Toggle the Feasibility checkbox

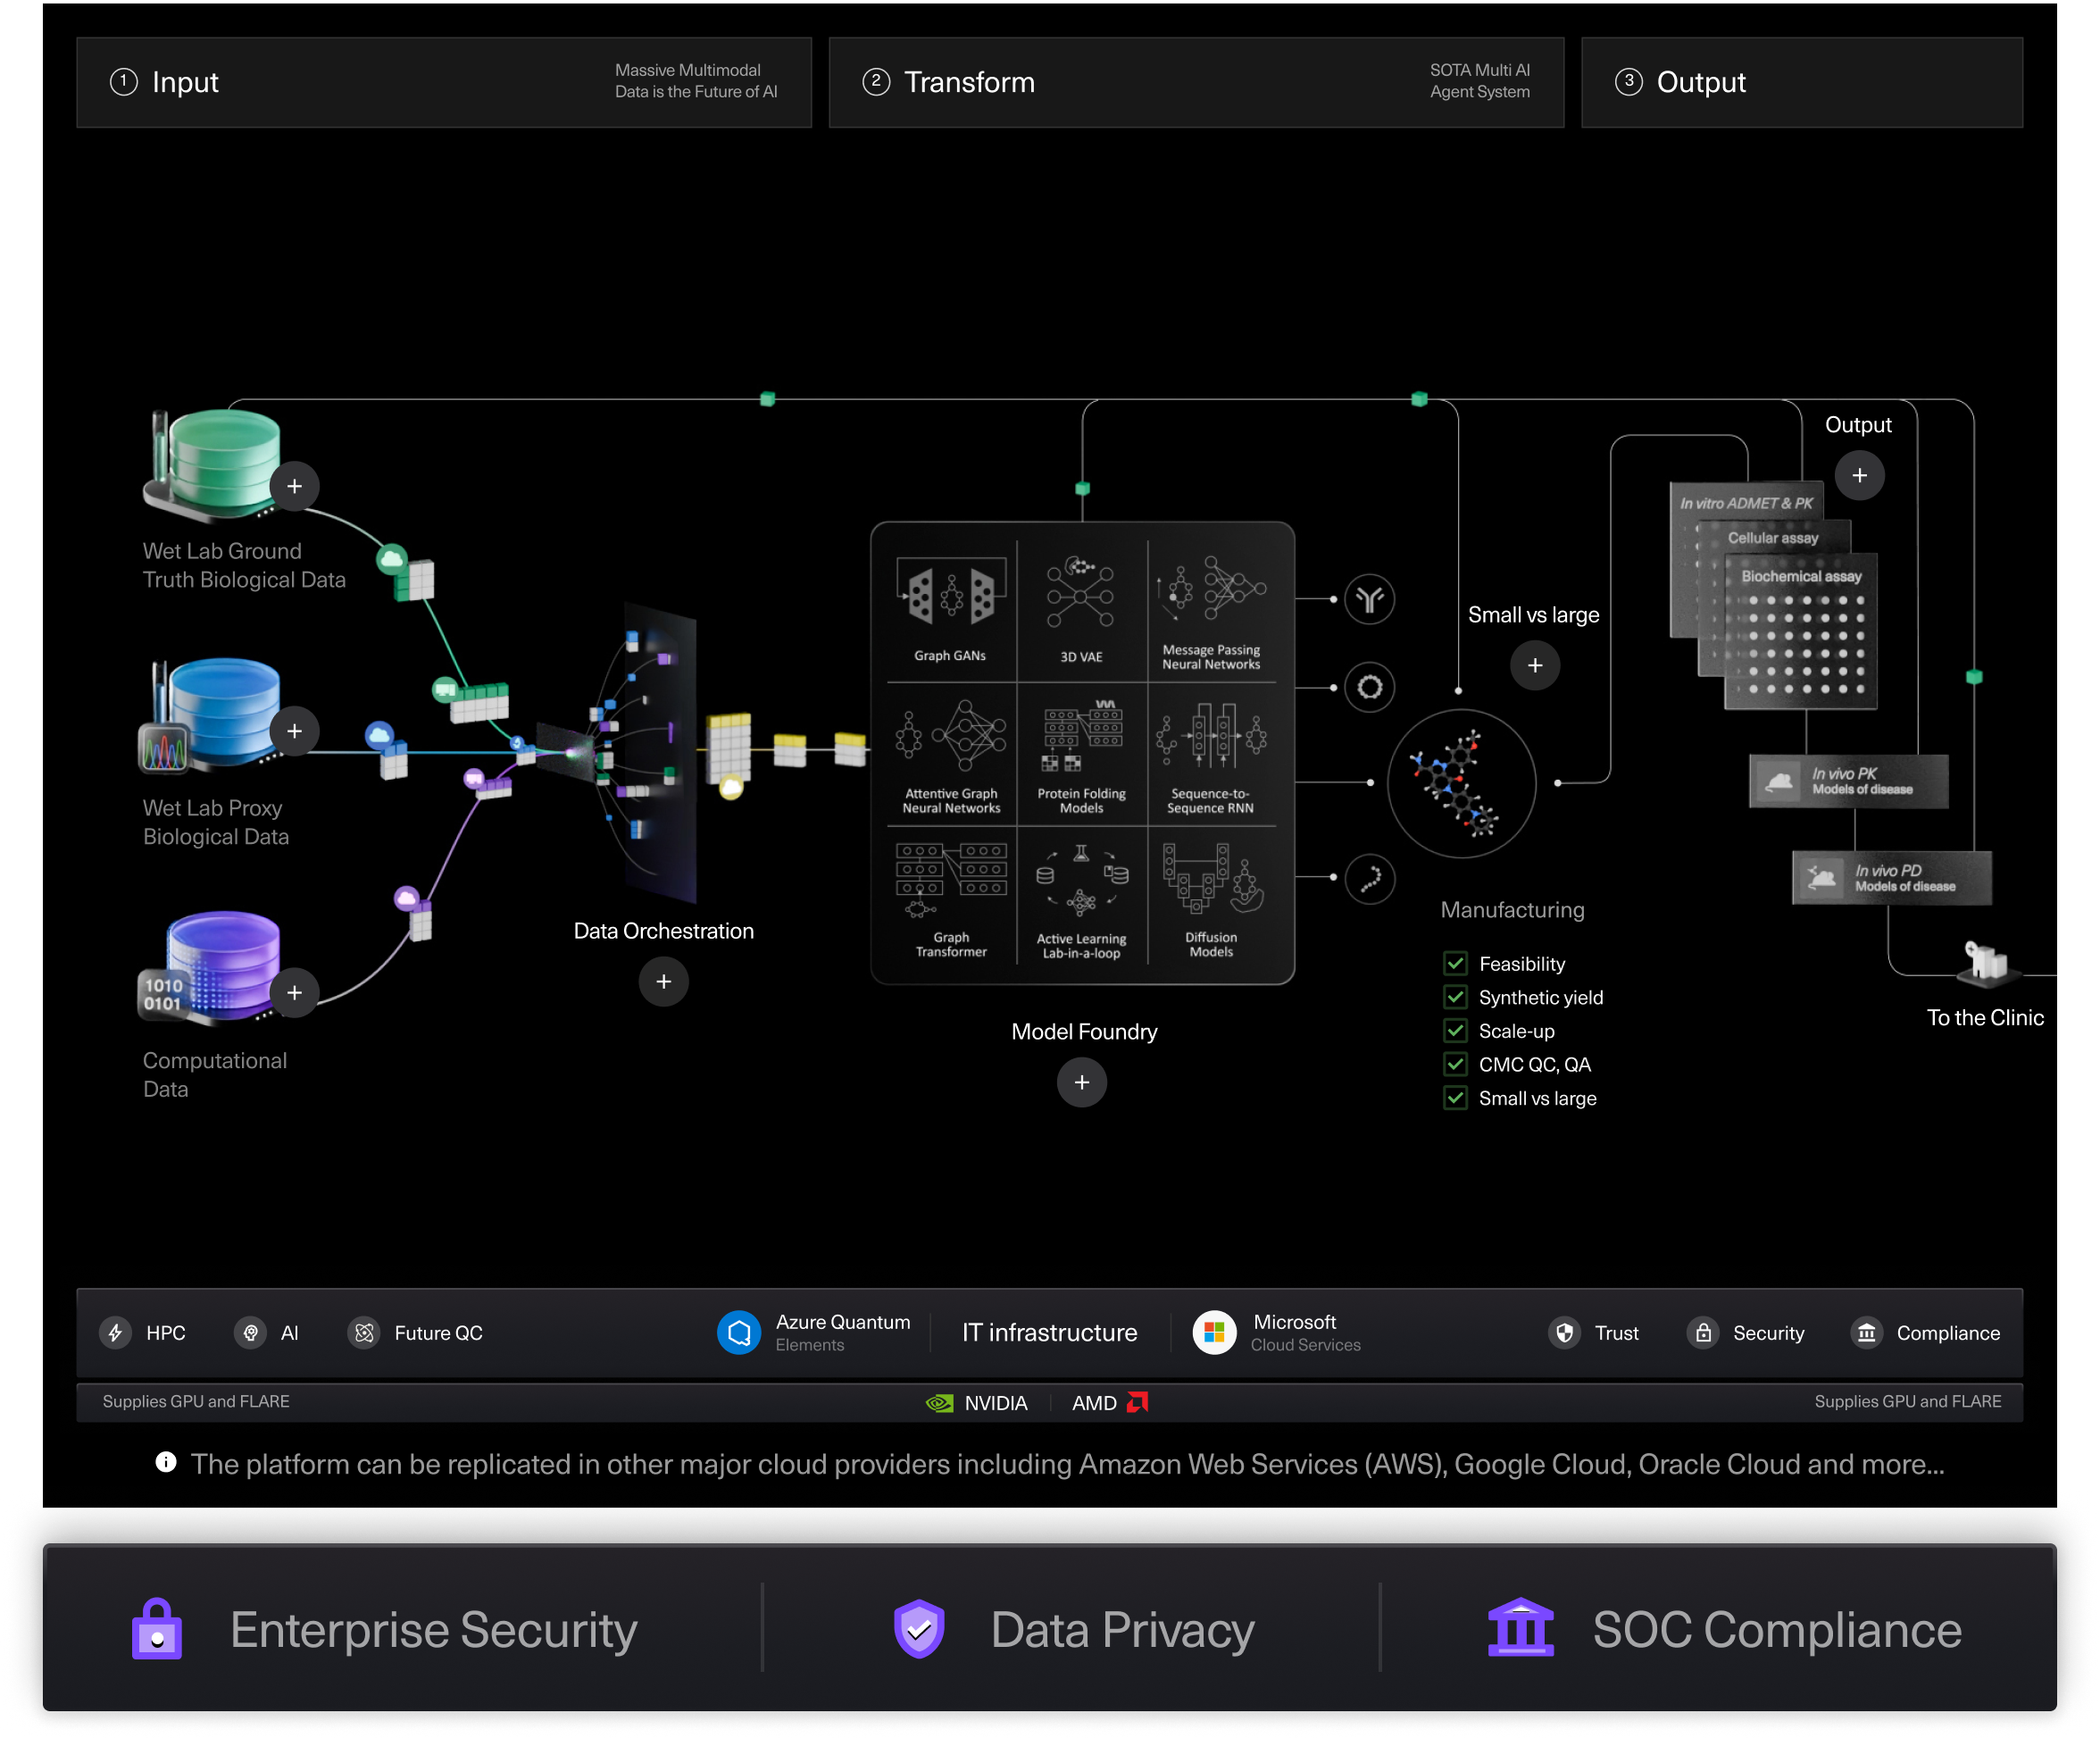click(x=1455, y=964)
